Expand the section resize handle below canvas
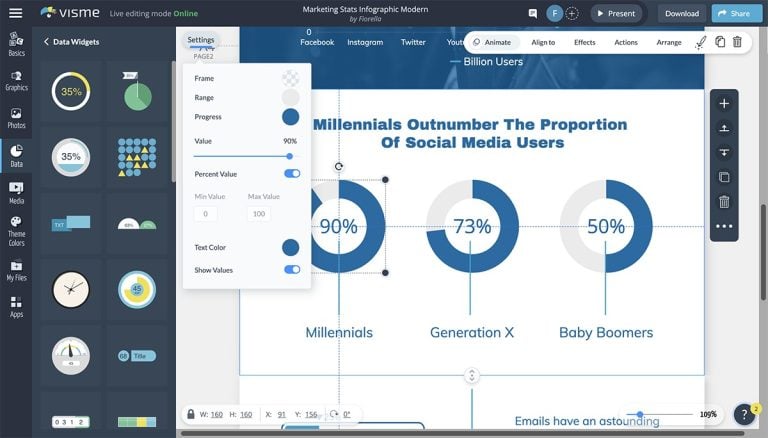The image size is (768, 438). click(x=472, y=376)
